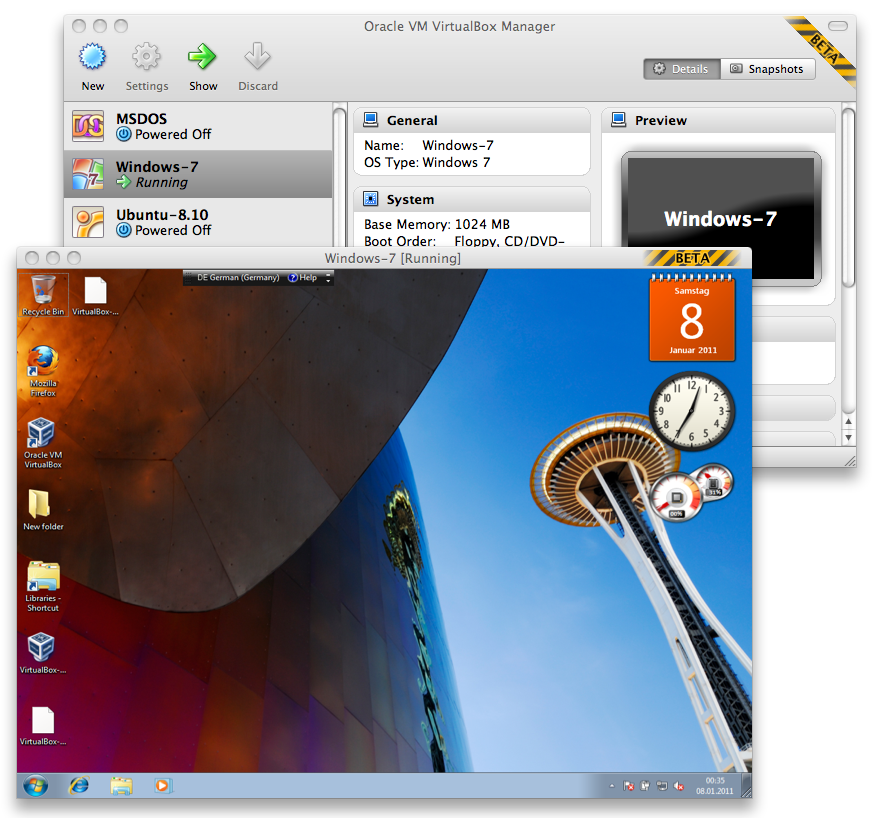Click the Manager window toolbar toggle pill
This screenshot has width=872, height=818.
[838, 26]
